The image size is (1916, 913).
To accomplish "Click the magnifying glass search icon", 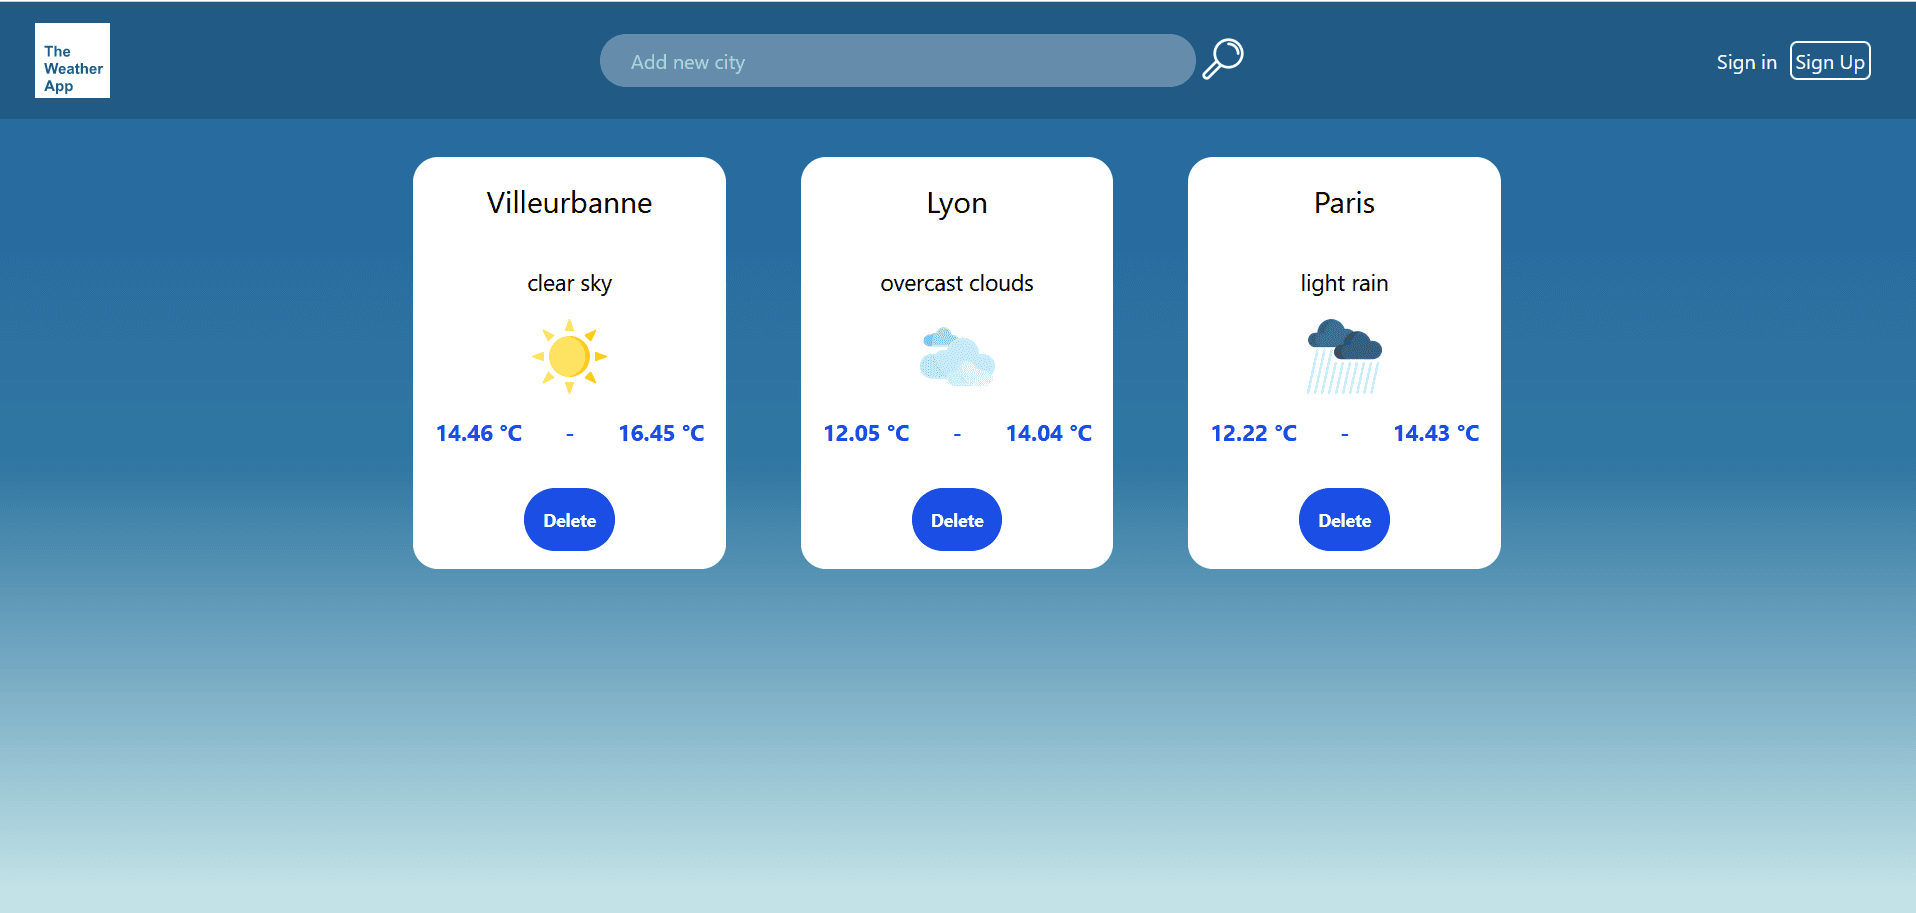I will pyautogui.click(x=1222, y=59).
